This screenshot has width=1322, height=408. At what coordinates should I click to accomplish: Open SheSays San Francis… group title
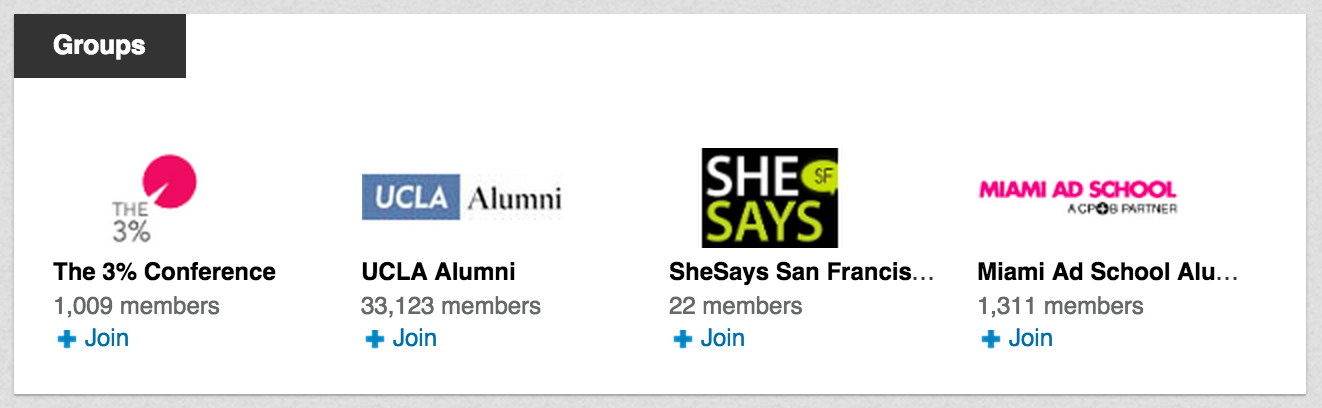[x=802, y=271]
